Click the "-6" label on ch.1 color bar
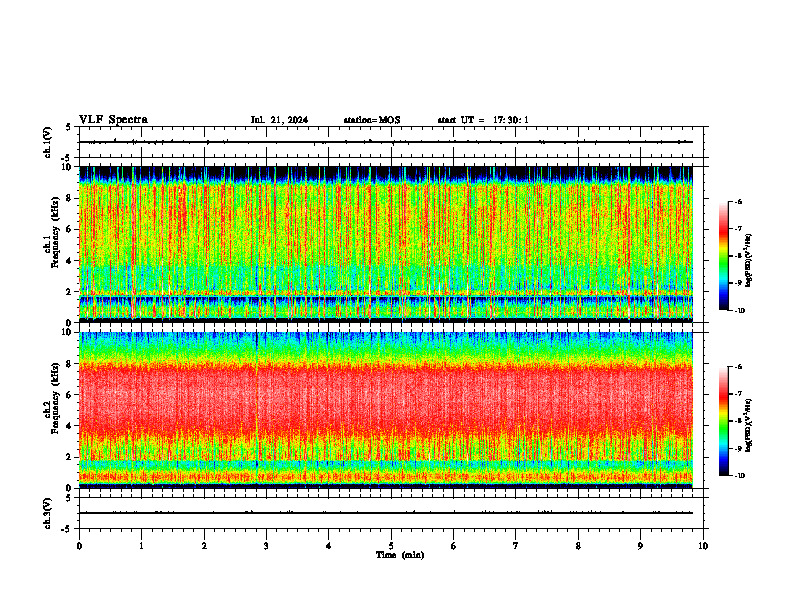The image size is (792, 612). tap(738, 202)
